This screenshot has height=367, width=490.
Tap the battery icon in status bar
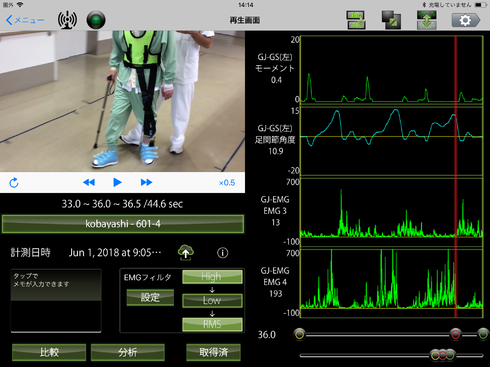(x=480, y=5)
